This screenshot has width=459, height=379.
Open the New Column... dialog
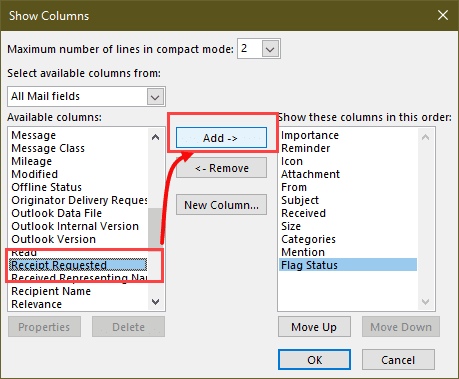pyautogui.click(x=221, y=205)
